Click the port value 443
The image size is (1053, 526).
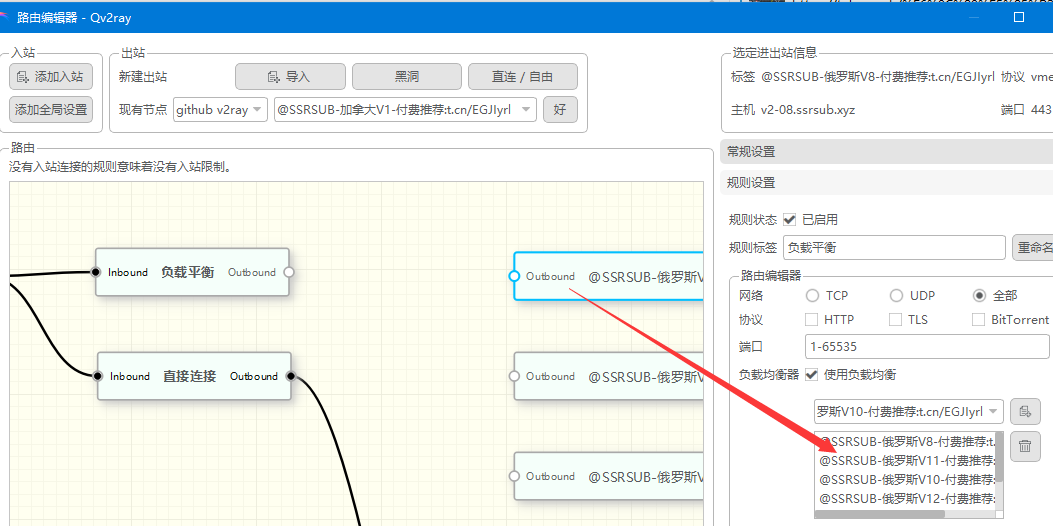coord(1041,109)
